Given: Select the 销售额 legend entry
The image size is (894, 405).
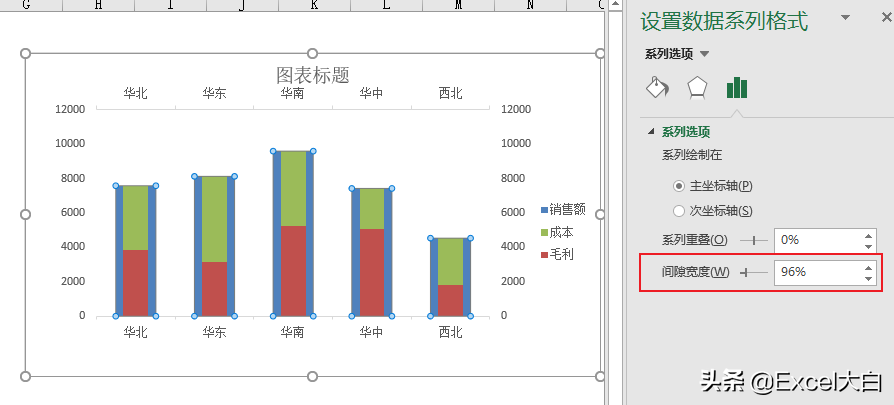Looking at the screenshot, I should (563, 210).
